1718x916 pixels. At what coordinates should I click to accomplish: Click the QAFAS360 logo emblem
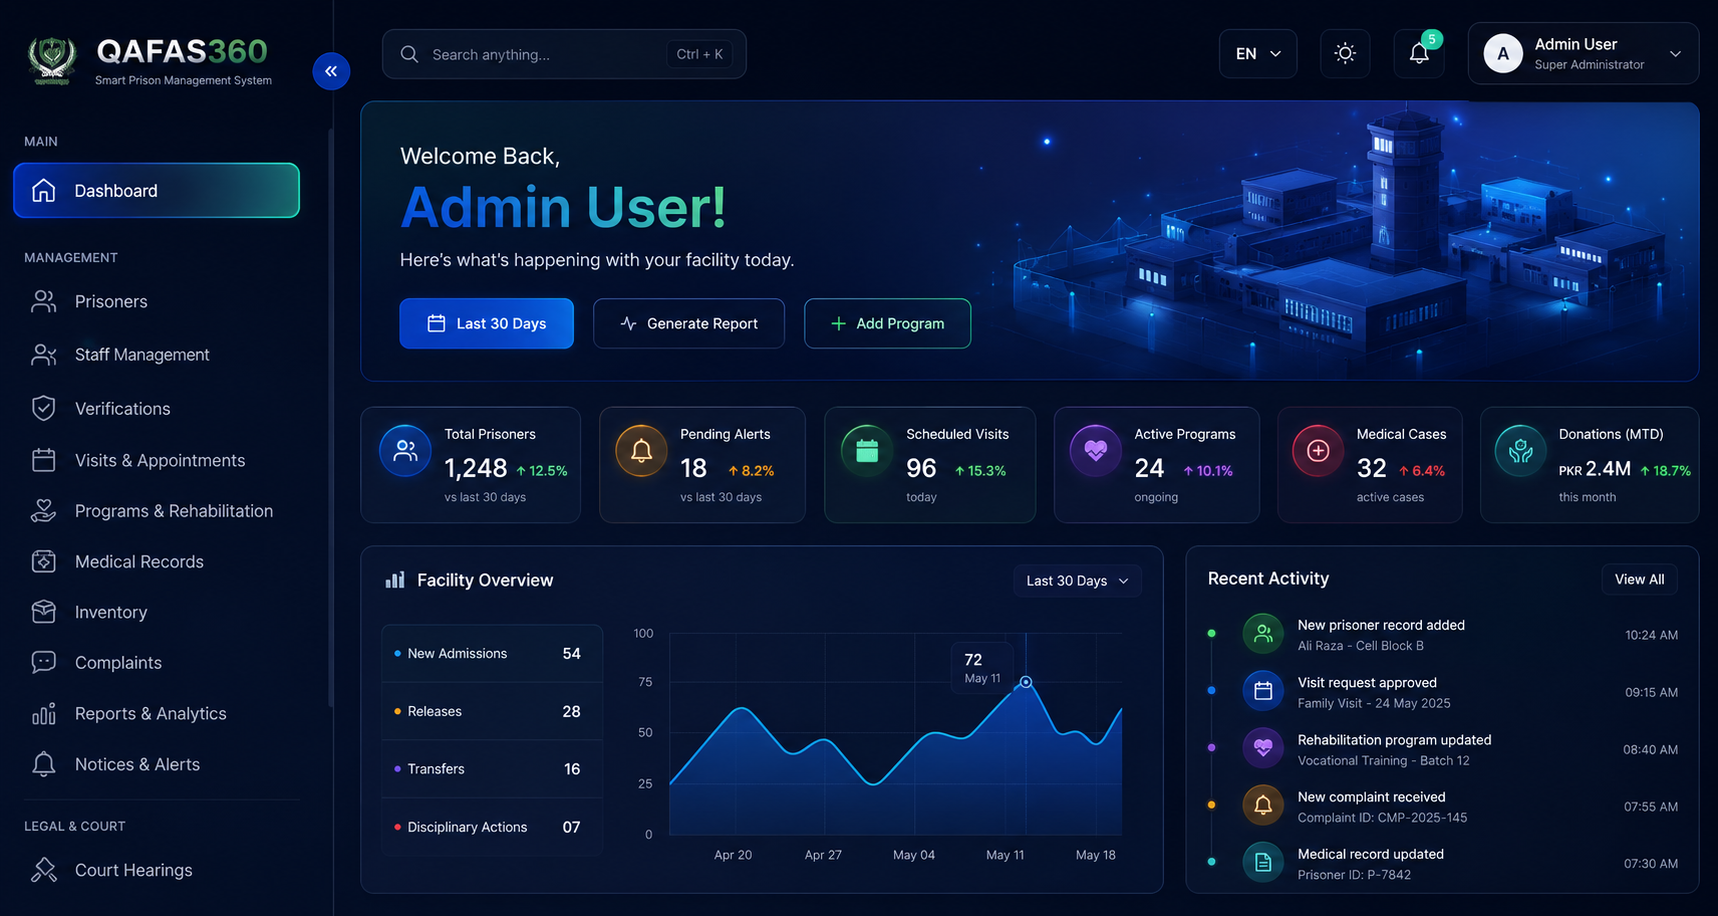tap(52, 60)
